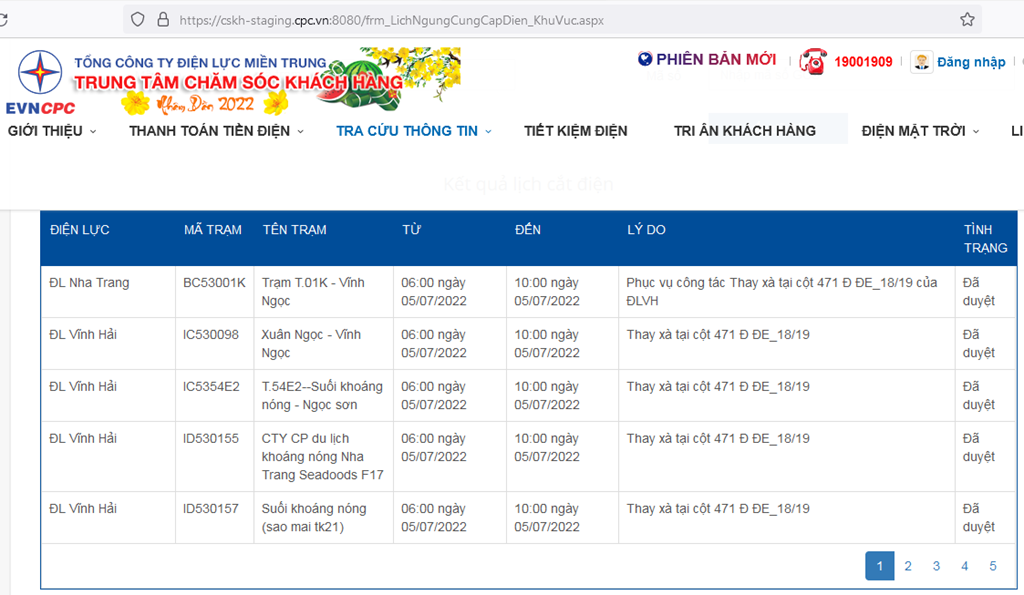This screenshot has width=1024, height=595.
Task: Open the Thanh toán tiền điện dropdown
Action: coord(217,131)
